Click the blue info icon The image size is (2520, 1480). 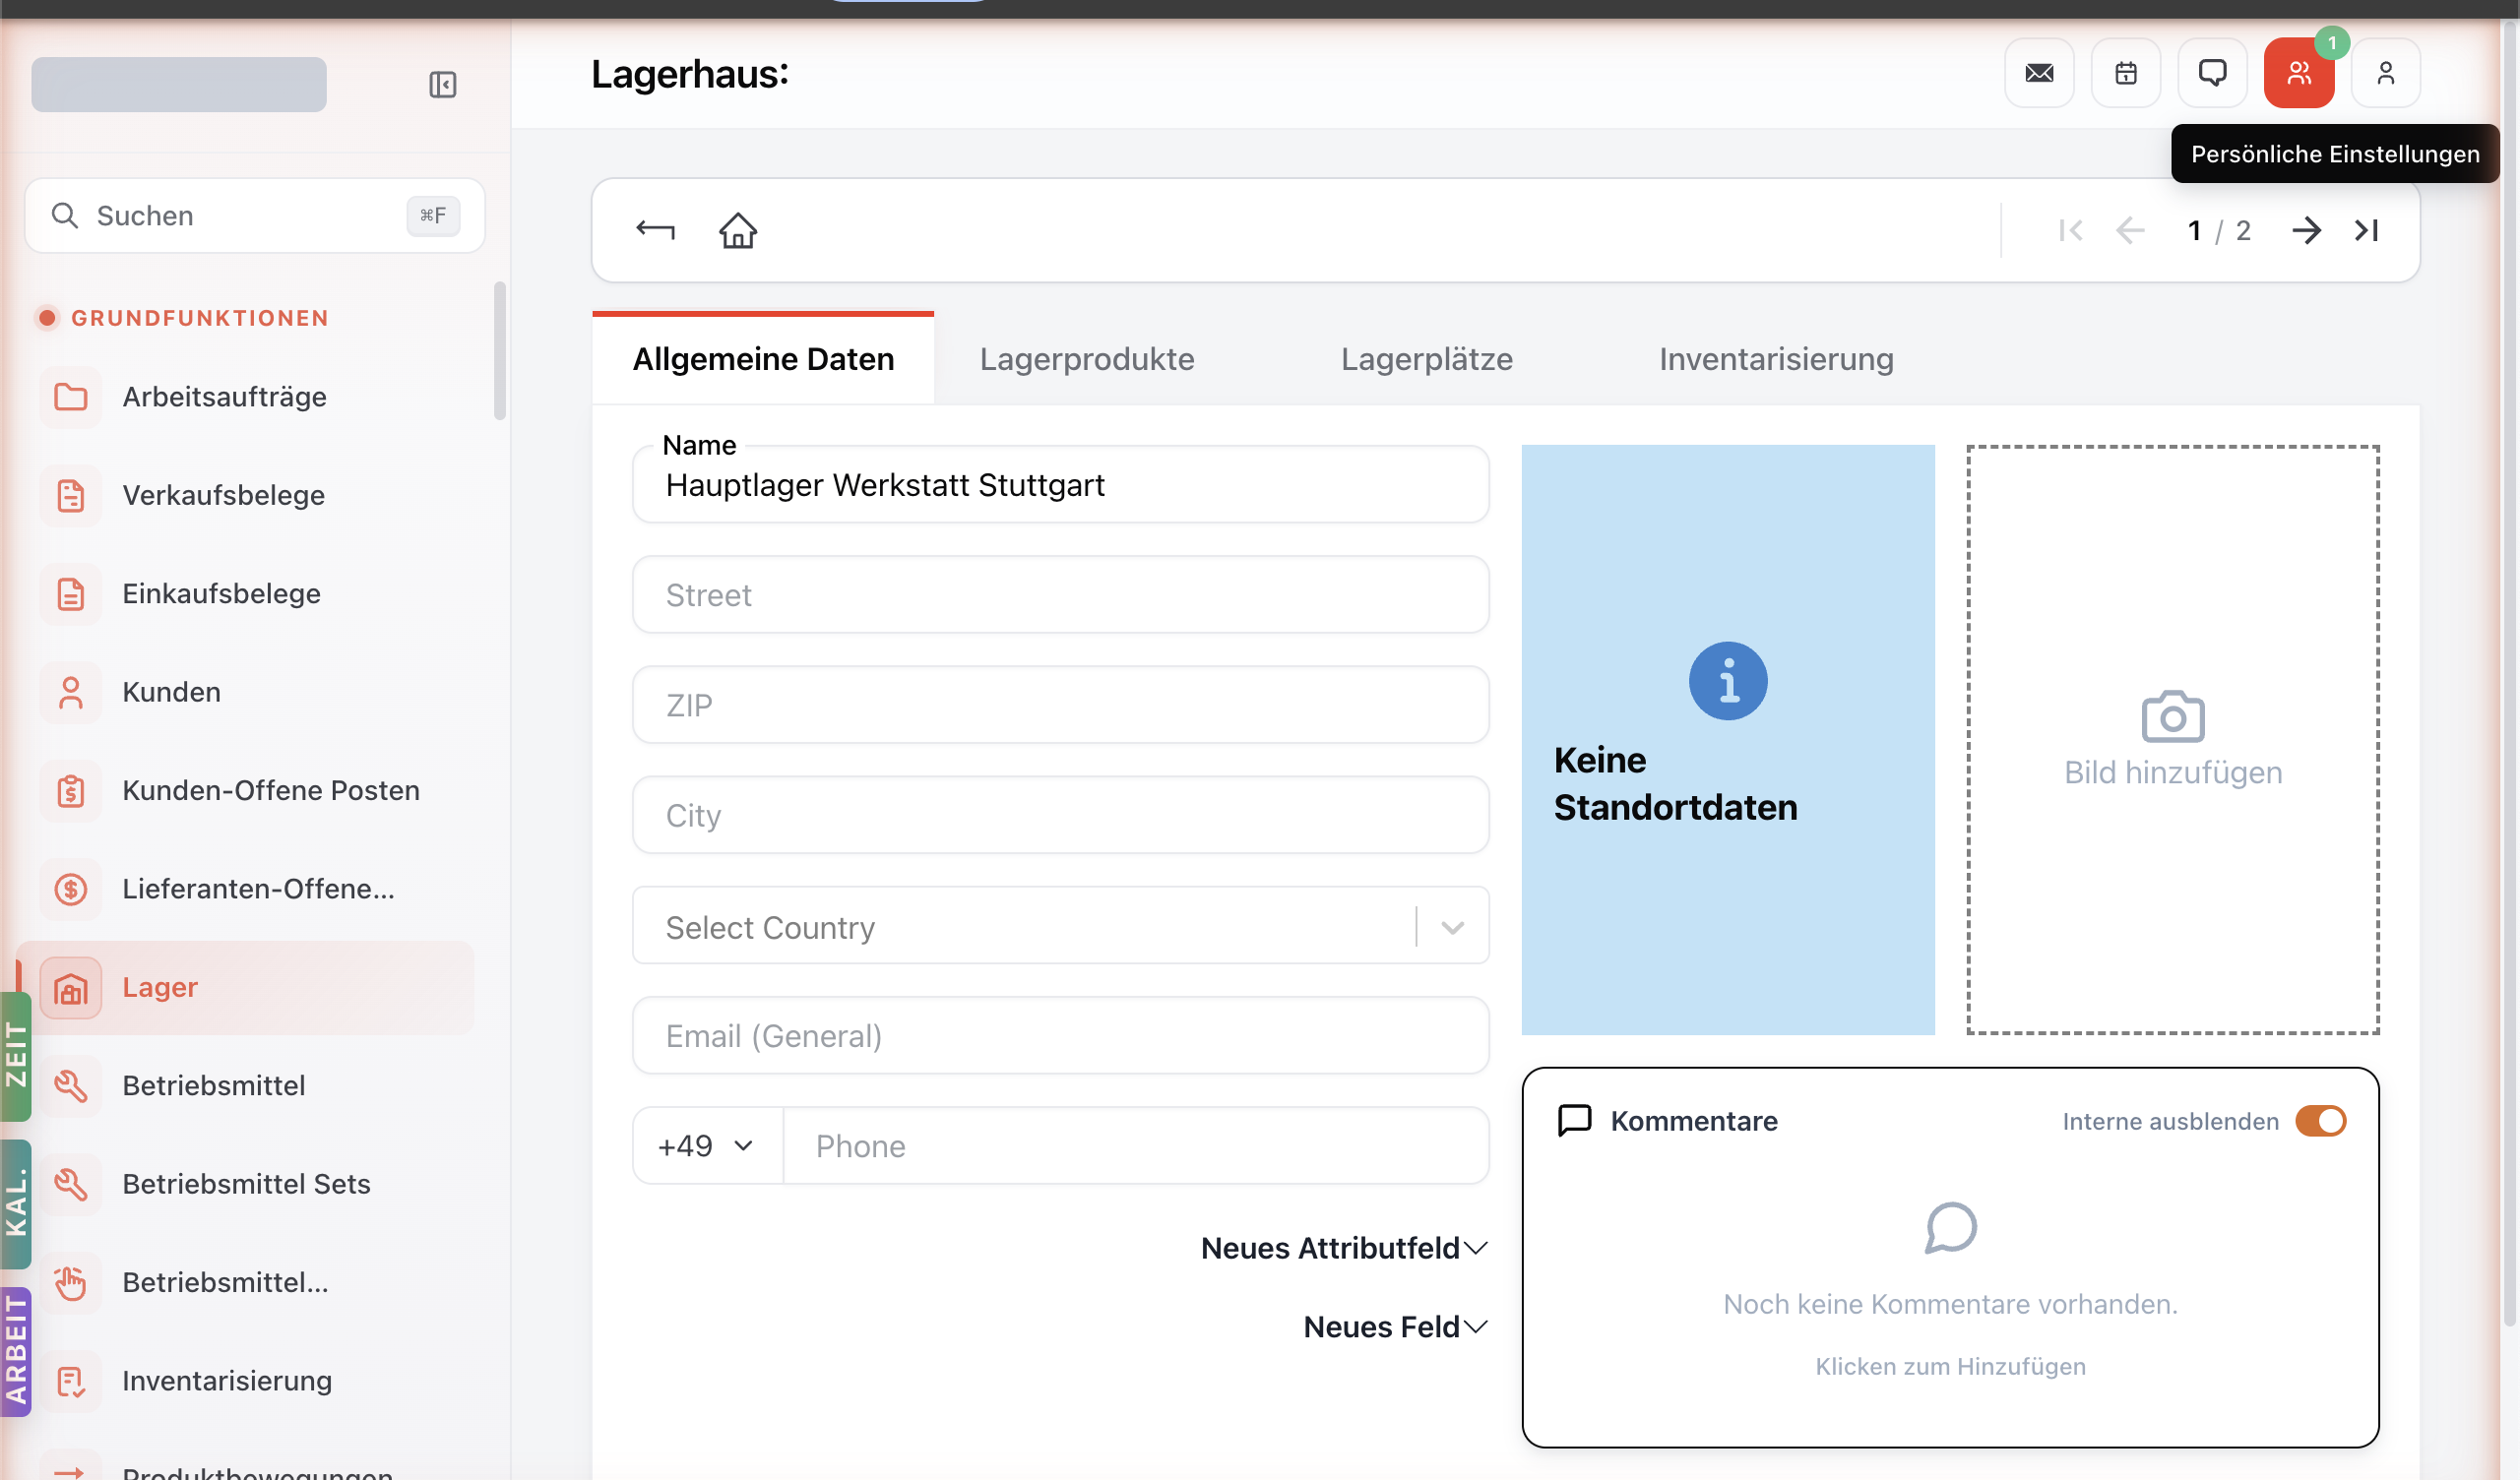click(1728, 681)
